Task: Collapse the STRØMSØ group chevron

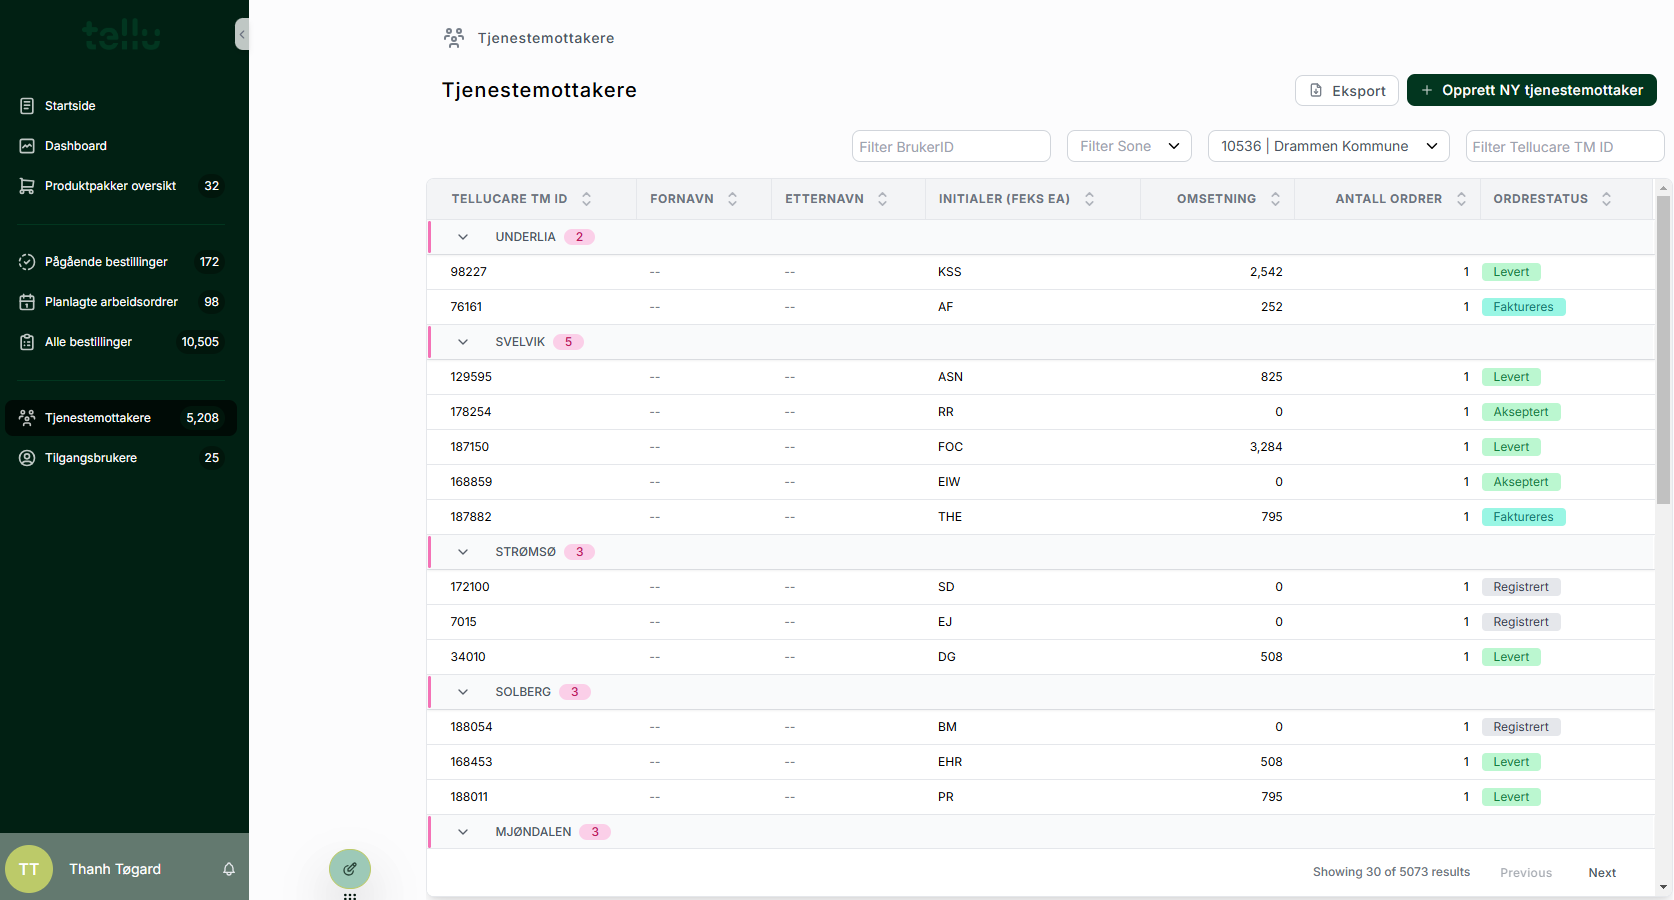Action: click(x=463, y=552)
